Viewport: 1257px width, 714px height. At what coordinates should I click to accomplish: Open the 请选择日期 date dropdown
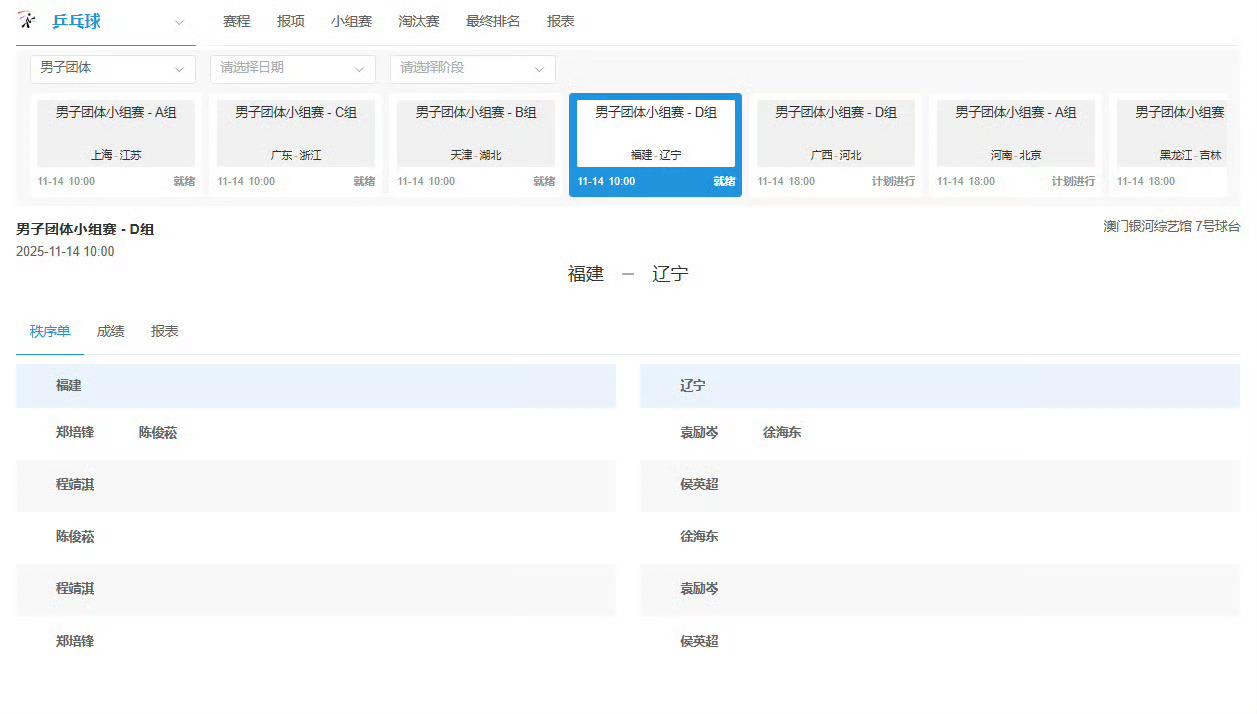(x=291, y=69)
